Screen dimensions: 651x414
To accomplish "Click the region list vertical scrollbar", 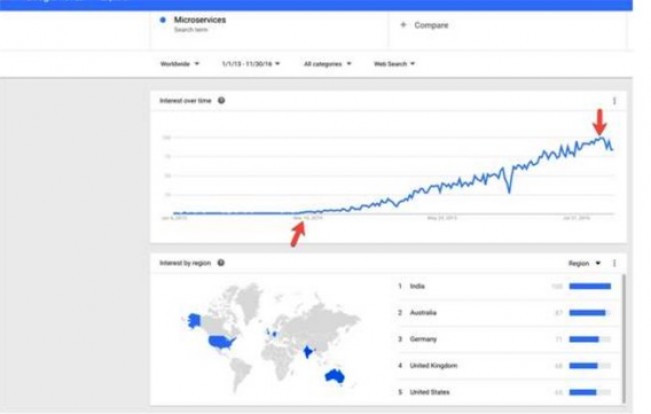I will point(623,338).
